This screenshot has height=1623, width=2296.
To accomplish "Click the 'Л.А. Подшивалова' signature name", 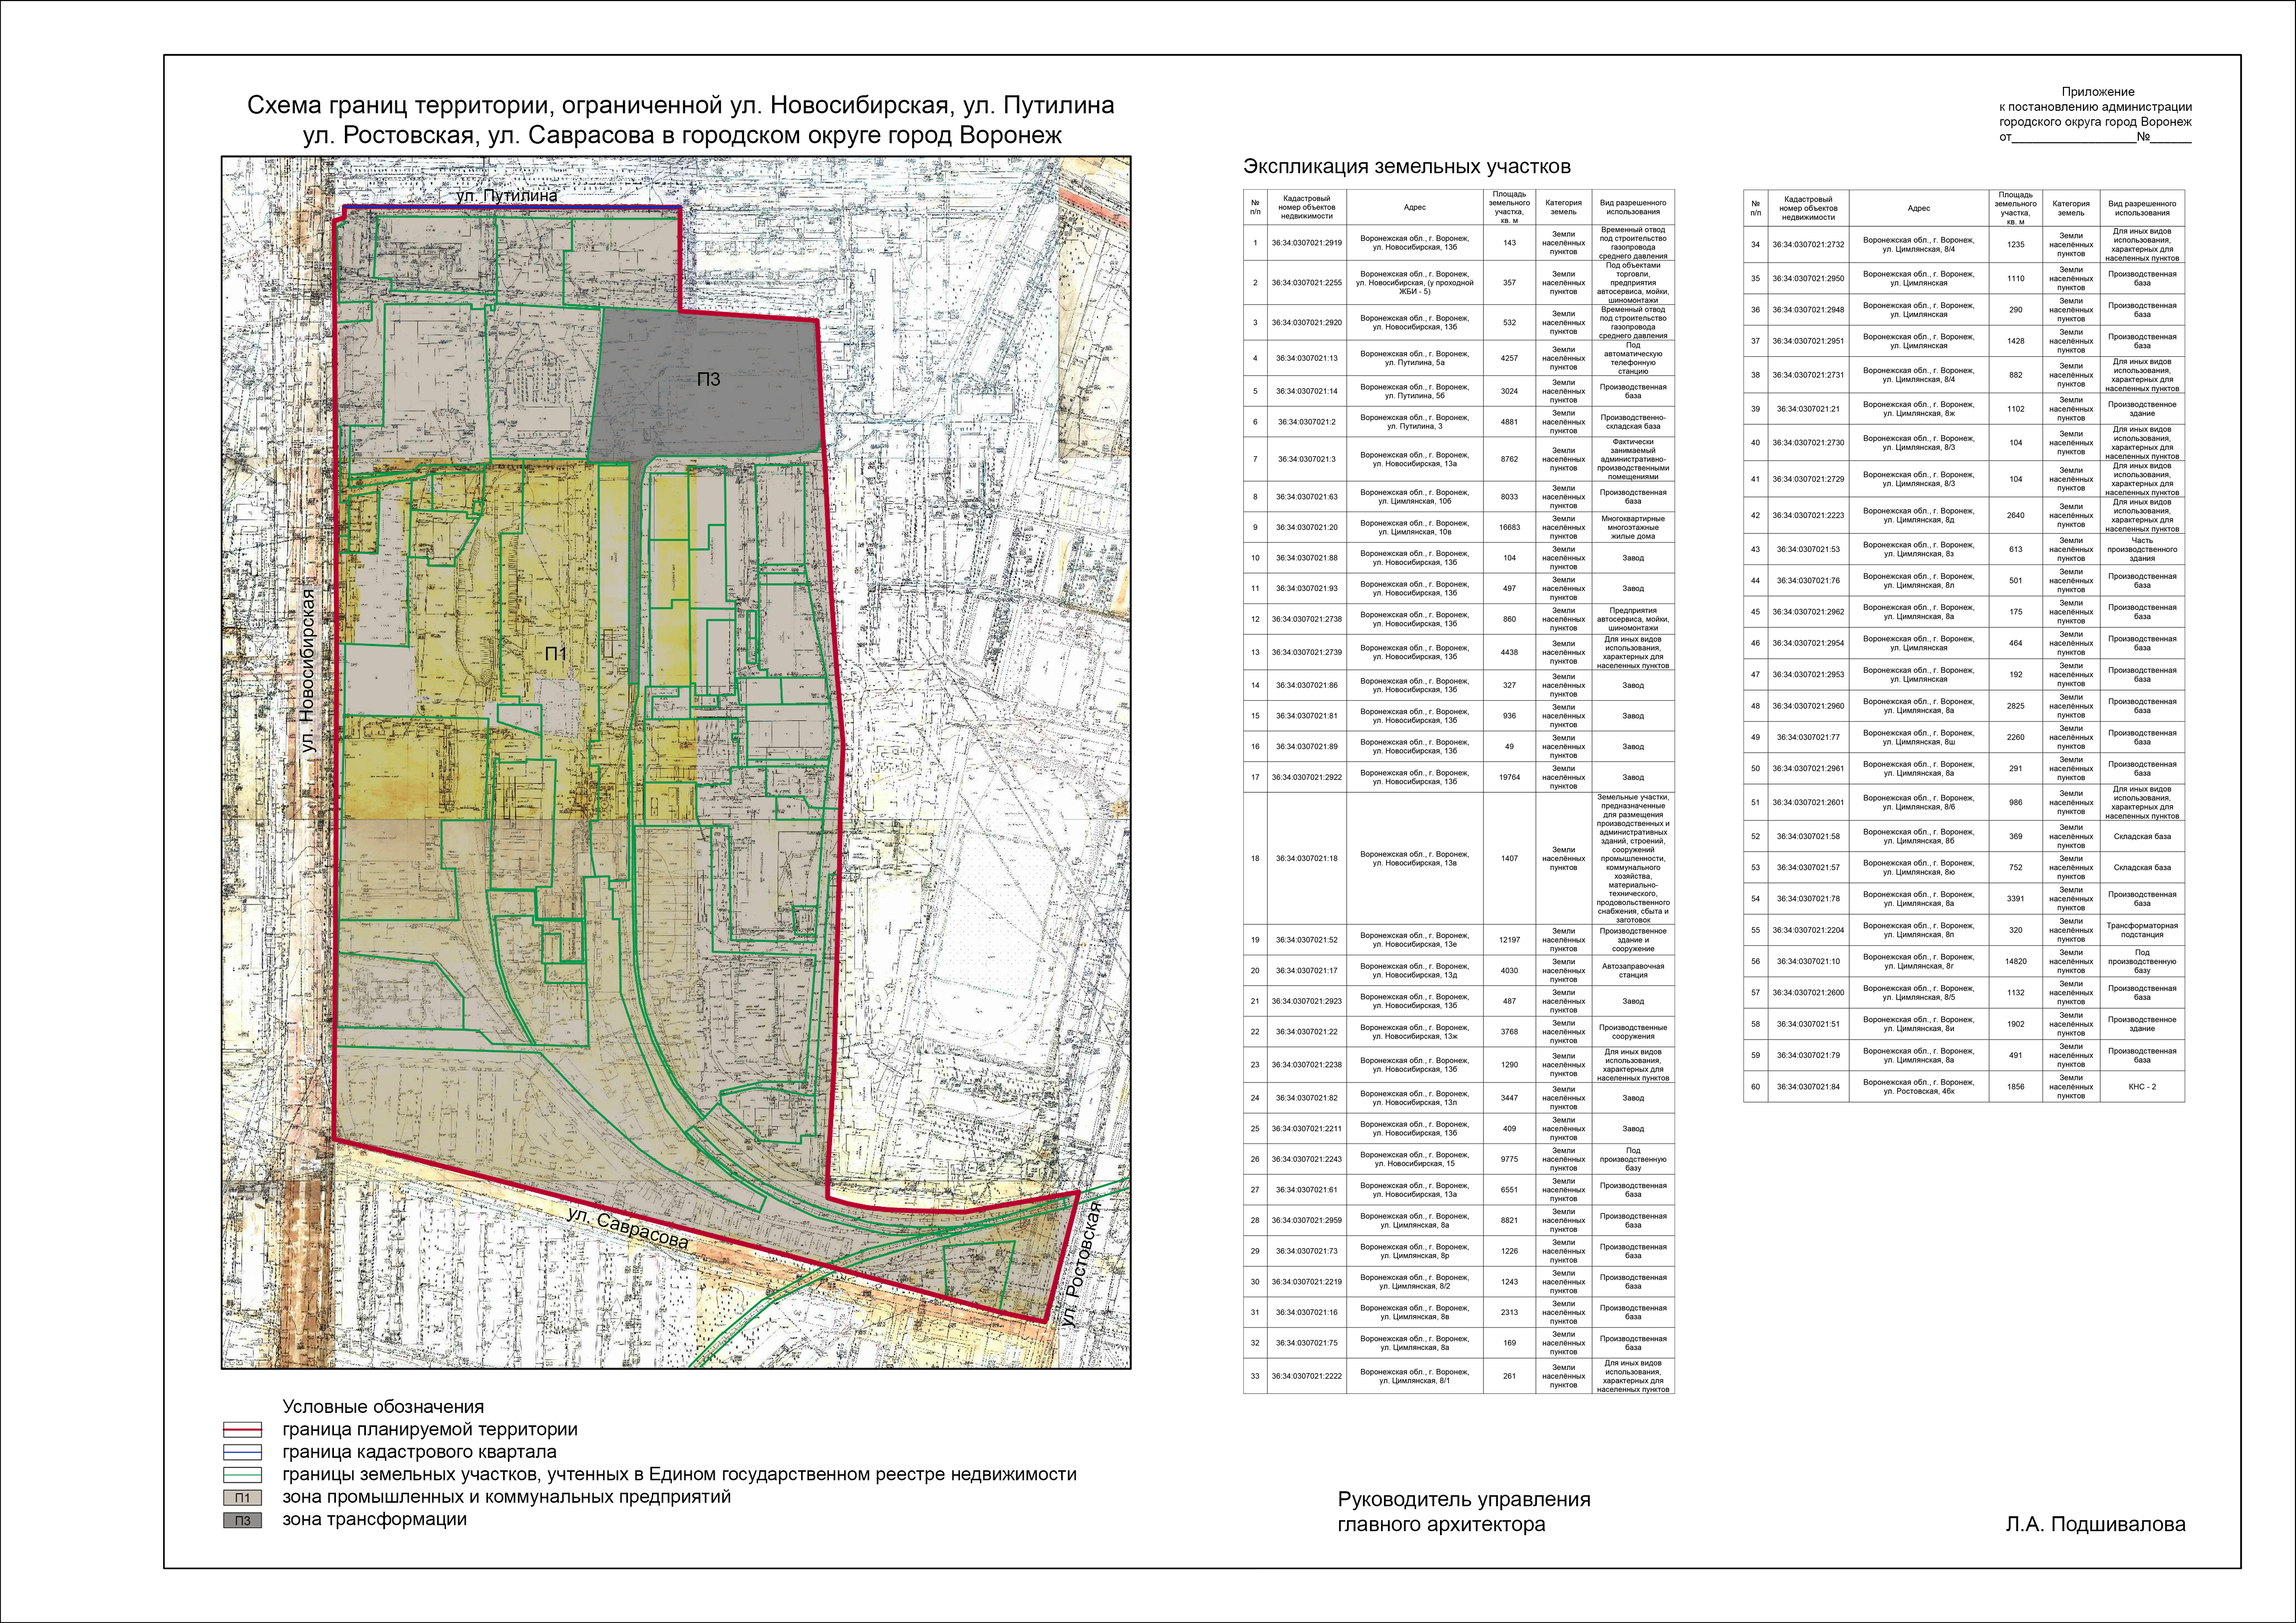I will (2095, 1524).
